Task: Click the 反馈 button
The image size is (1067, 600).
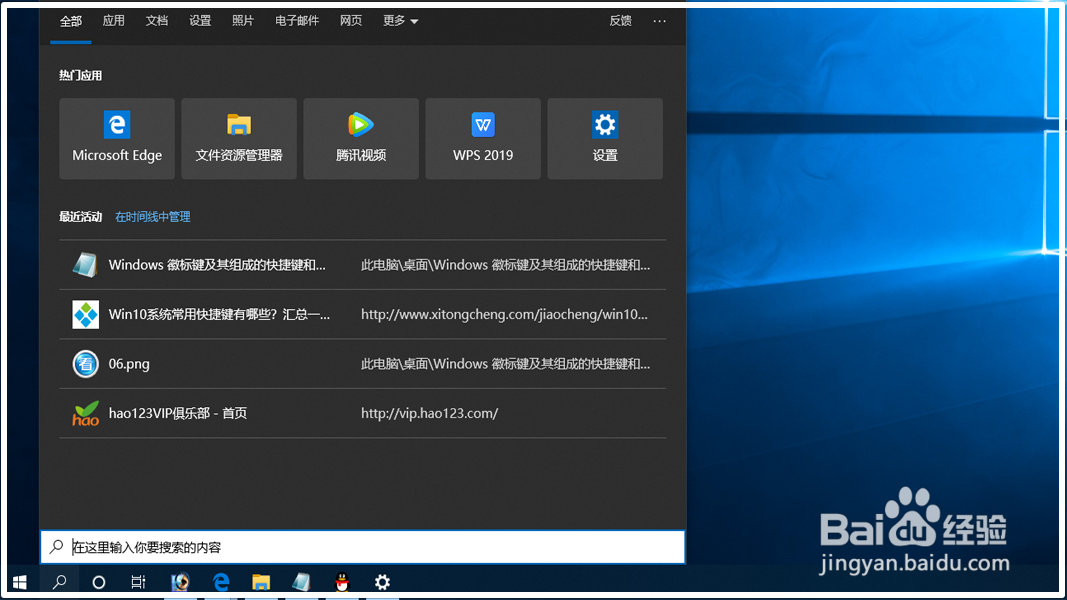Action: 621,21
